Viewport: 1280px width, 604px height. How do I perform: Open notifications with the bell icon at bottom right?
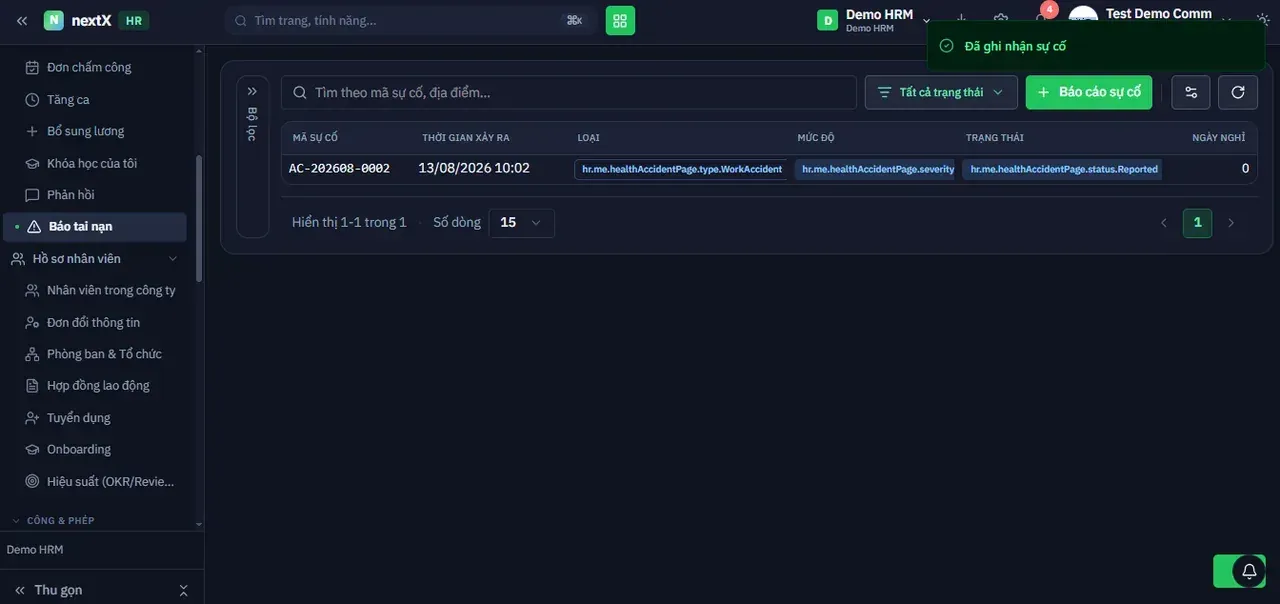(1249, 571)
